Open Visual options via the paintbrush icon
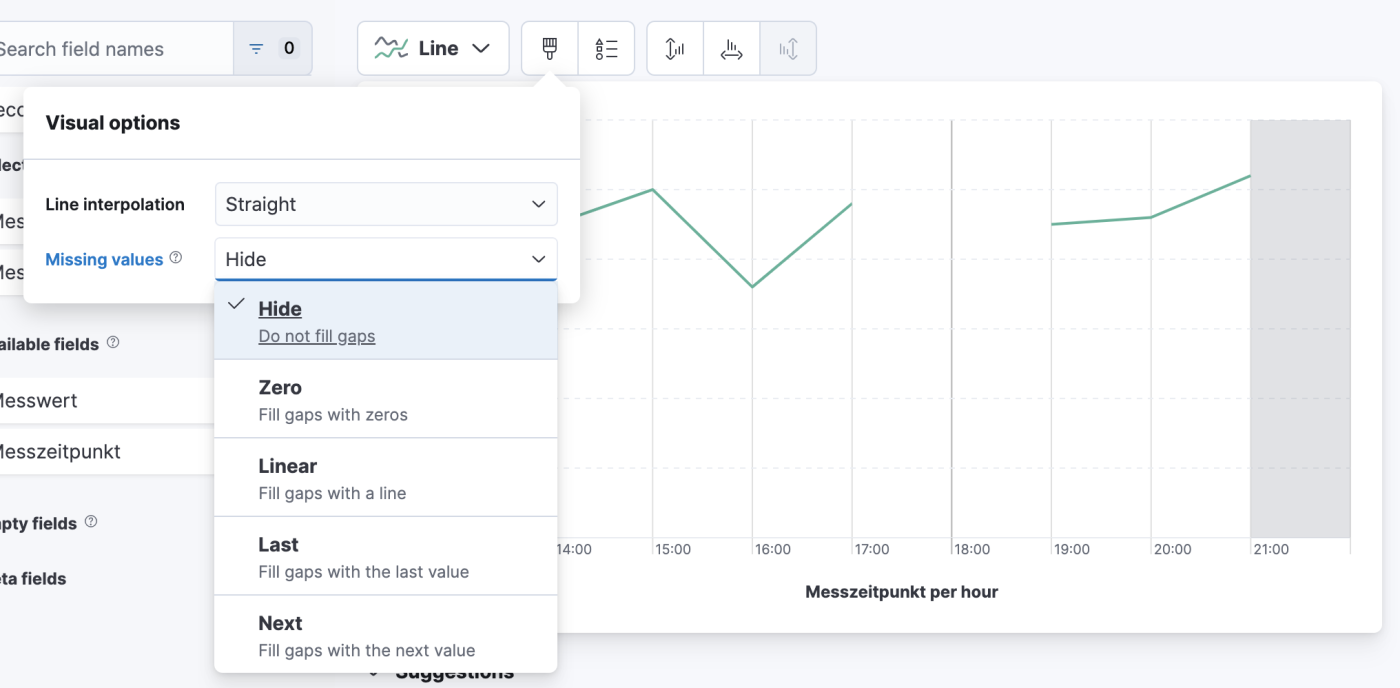This screenshot has width=1400, height=688. (x=548, y=47)
